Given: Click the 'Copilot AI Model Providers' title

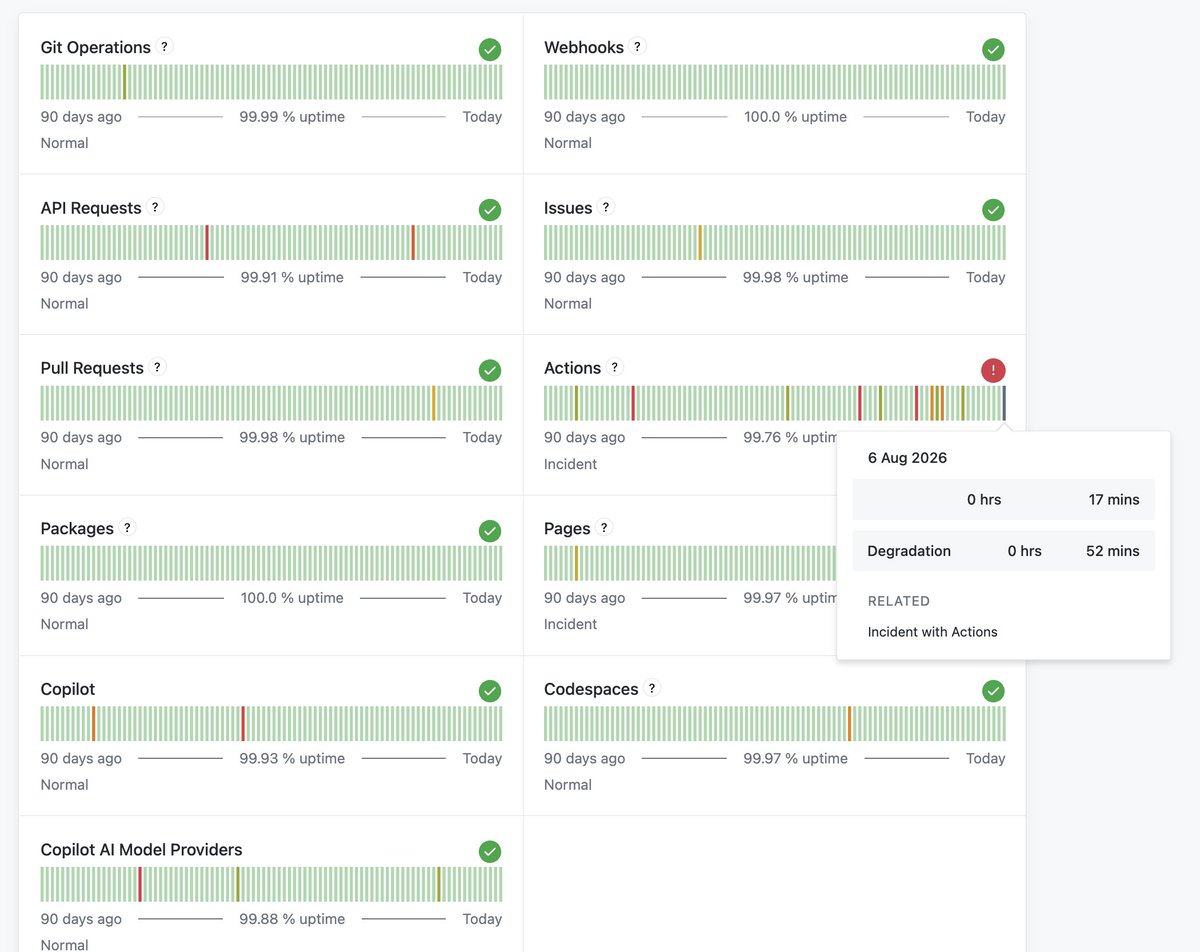Looking at the screenshot, I should click(x=141, y=849).
